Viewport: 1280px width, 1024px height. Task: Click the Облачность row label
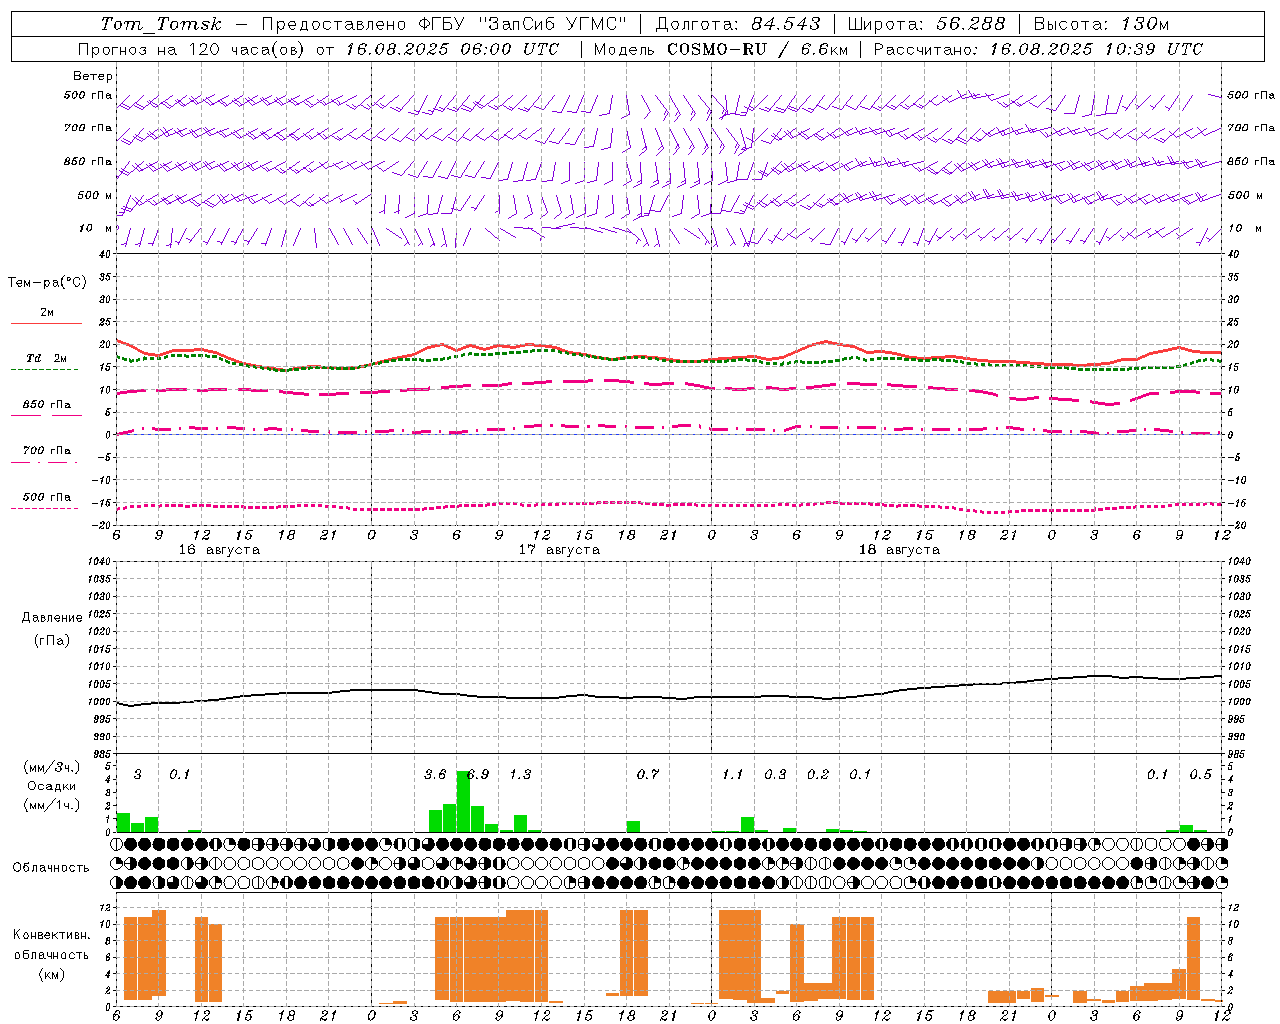click(51, 868)
